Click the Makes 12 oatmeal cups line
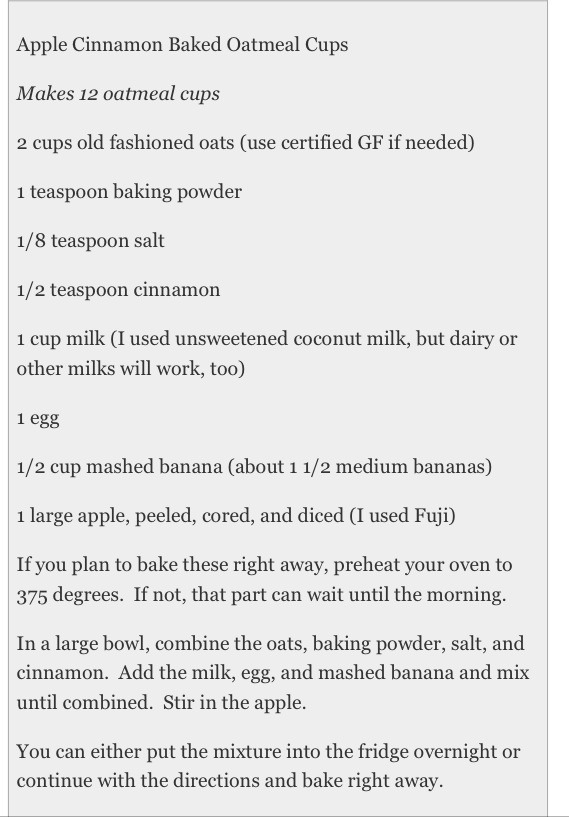Viewport: 569px width, 817px height. (118, 94)
